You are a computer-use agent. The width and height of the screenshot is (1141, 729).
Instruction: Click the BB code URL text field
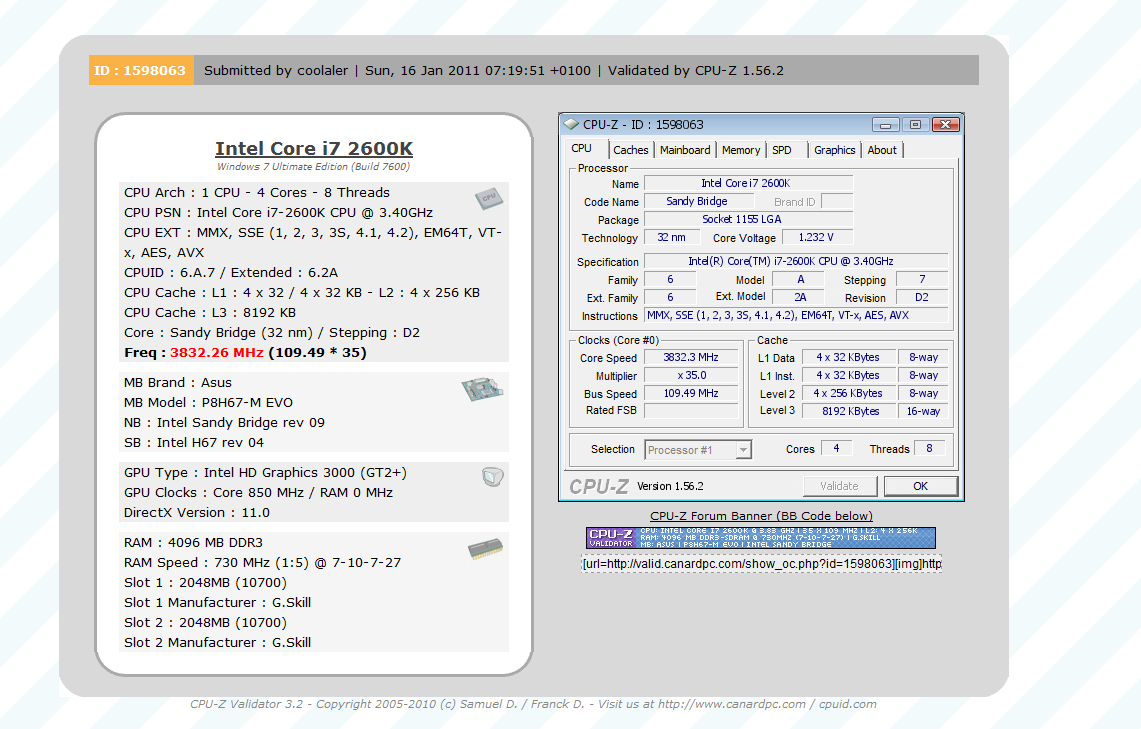tap(761, 564)
